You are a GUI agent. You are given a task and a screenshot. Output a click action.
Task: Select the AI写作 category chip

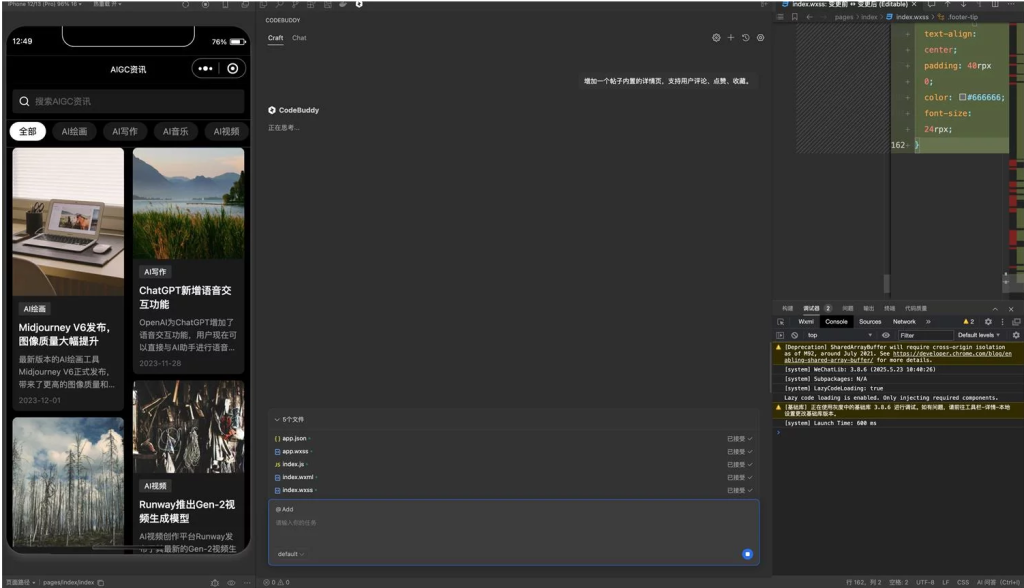click(x=125, y=131)
